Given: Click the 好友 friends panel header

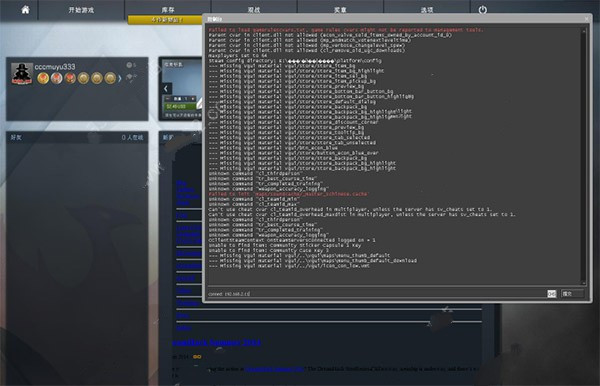Looking at the screenshot, I should 77,137.
